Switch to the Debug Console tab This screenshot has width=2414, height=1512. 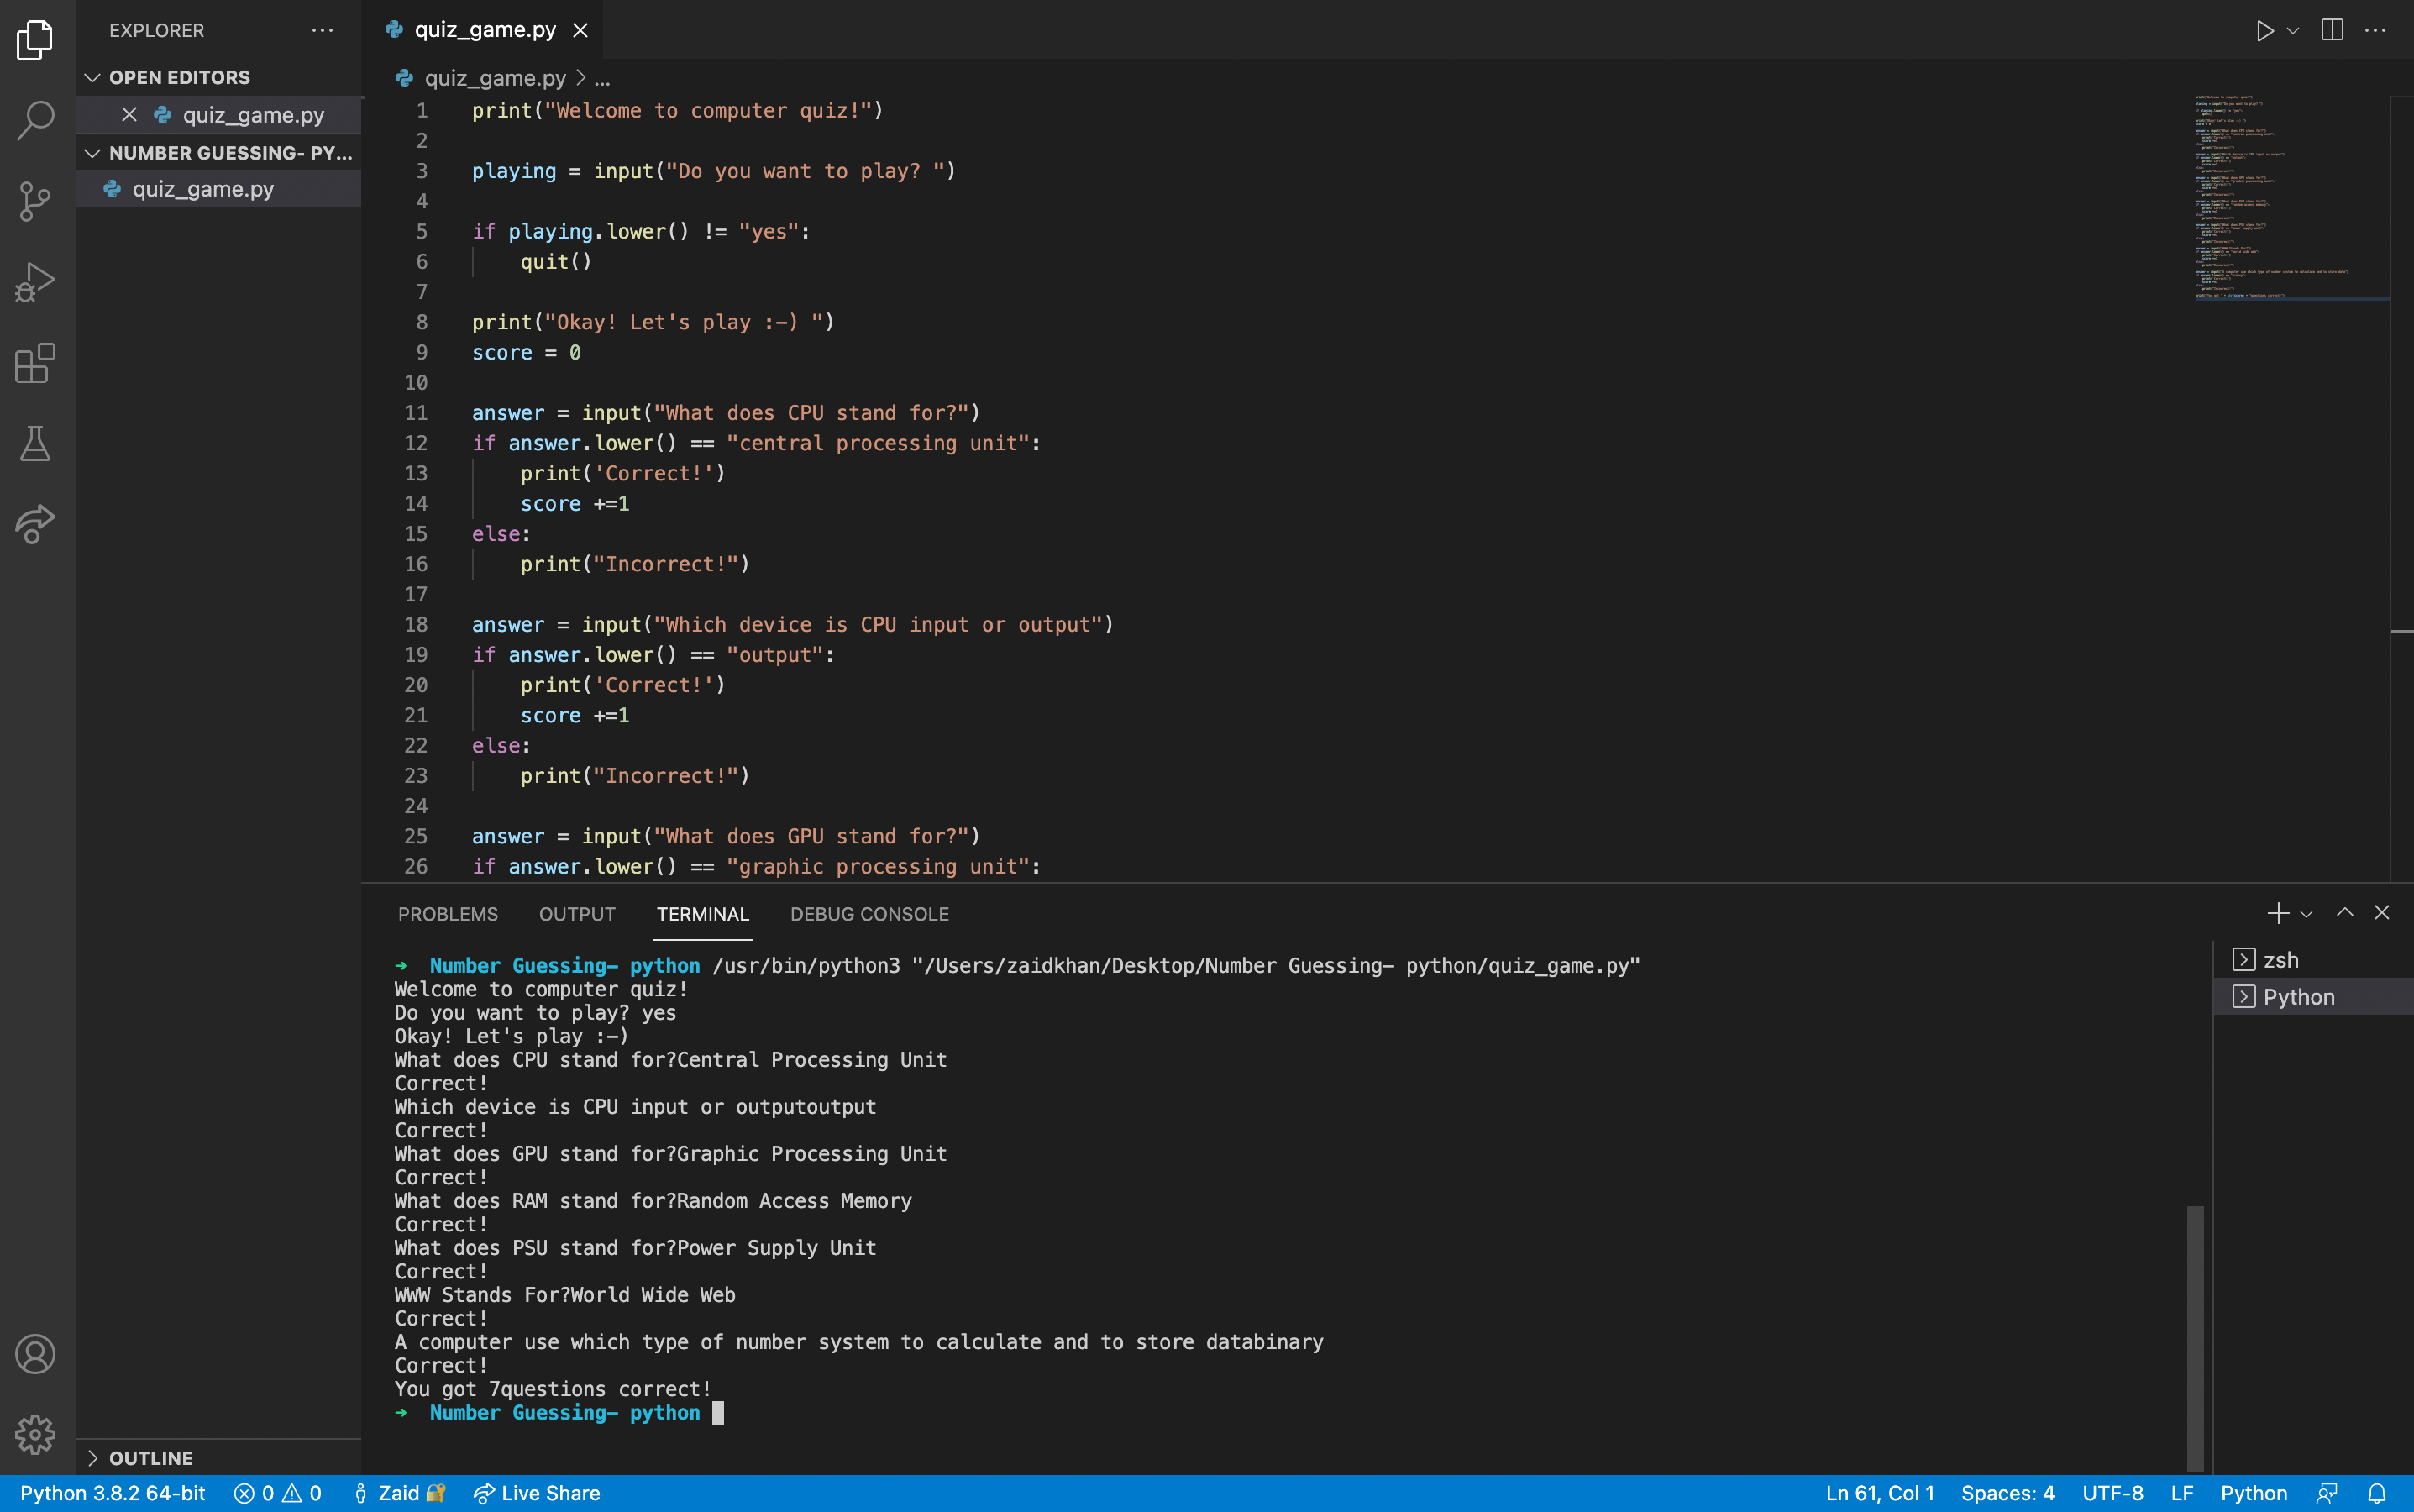(869, 914)
